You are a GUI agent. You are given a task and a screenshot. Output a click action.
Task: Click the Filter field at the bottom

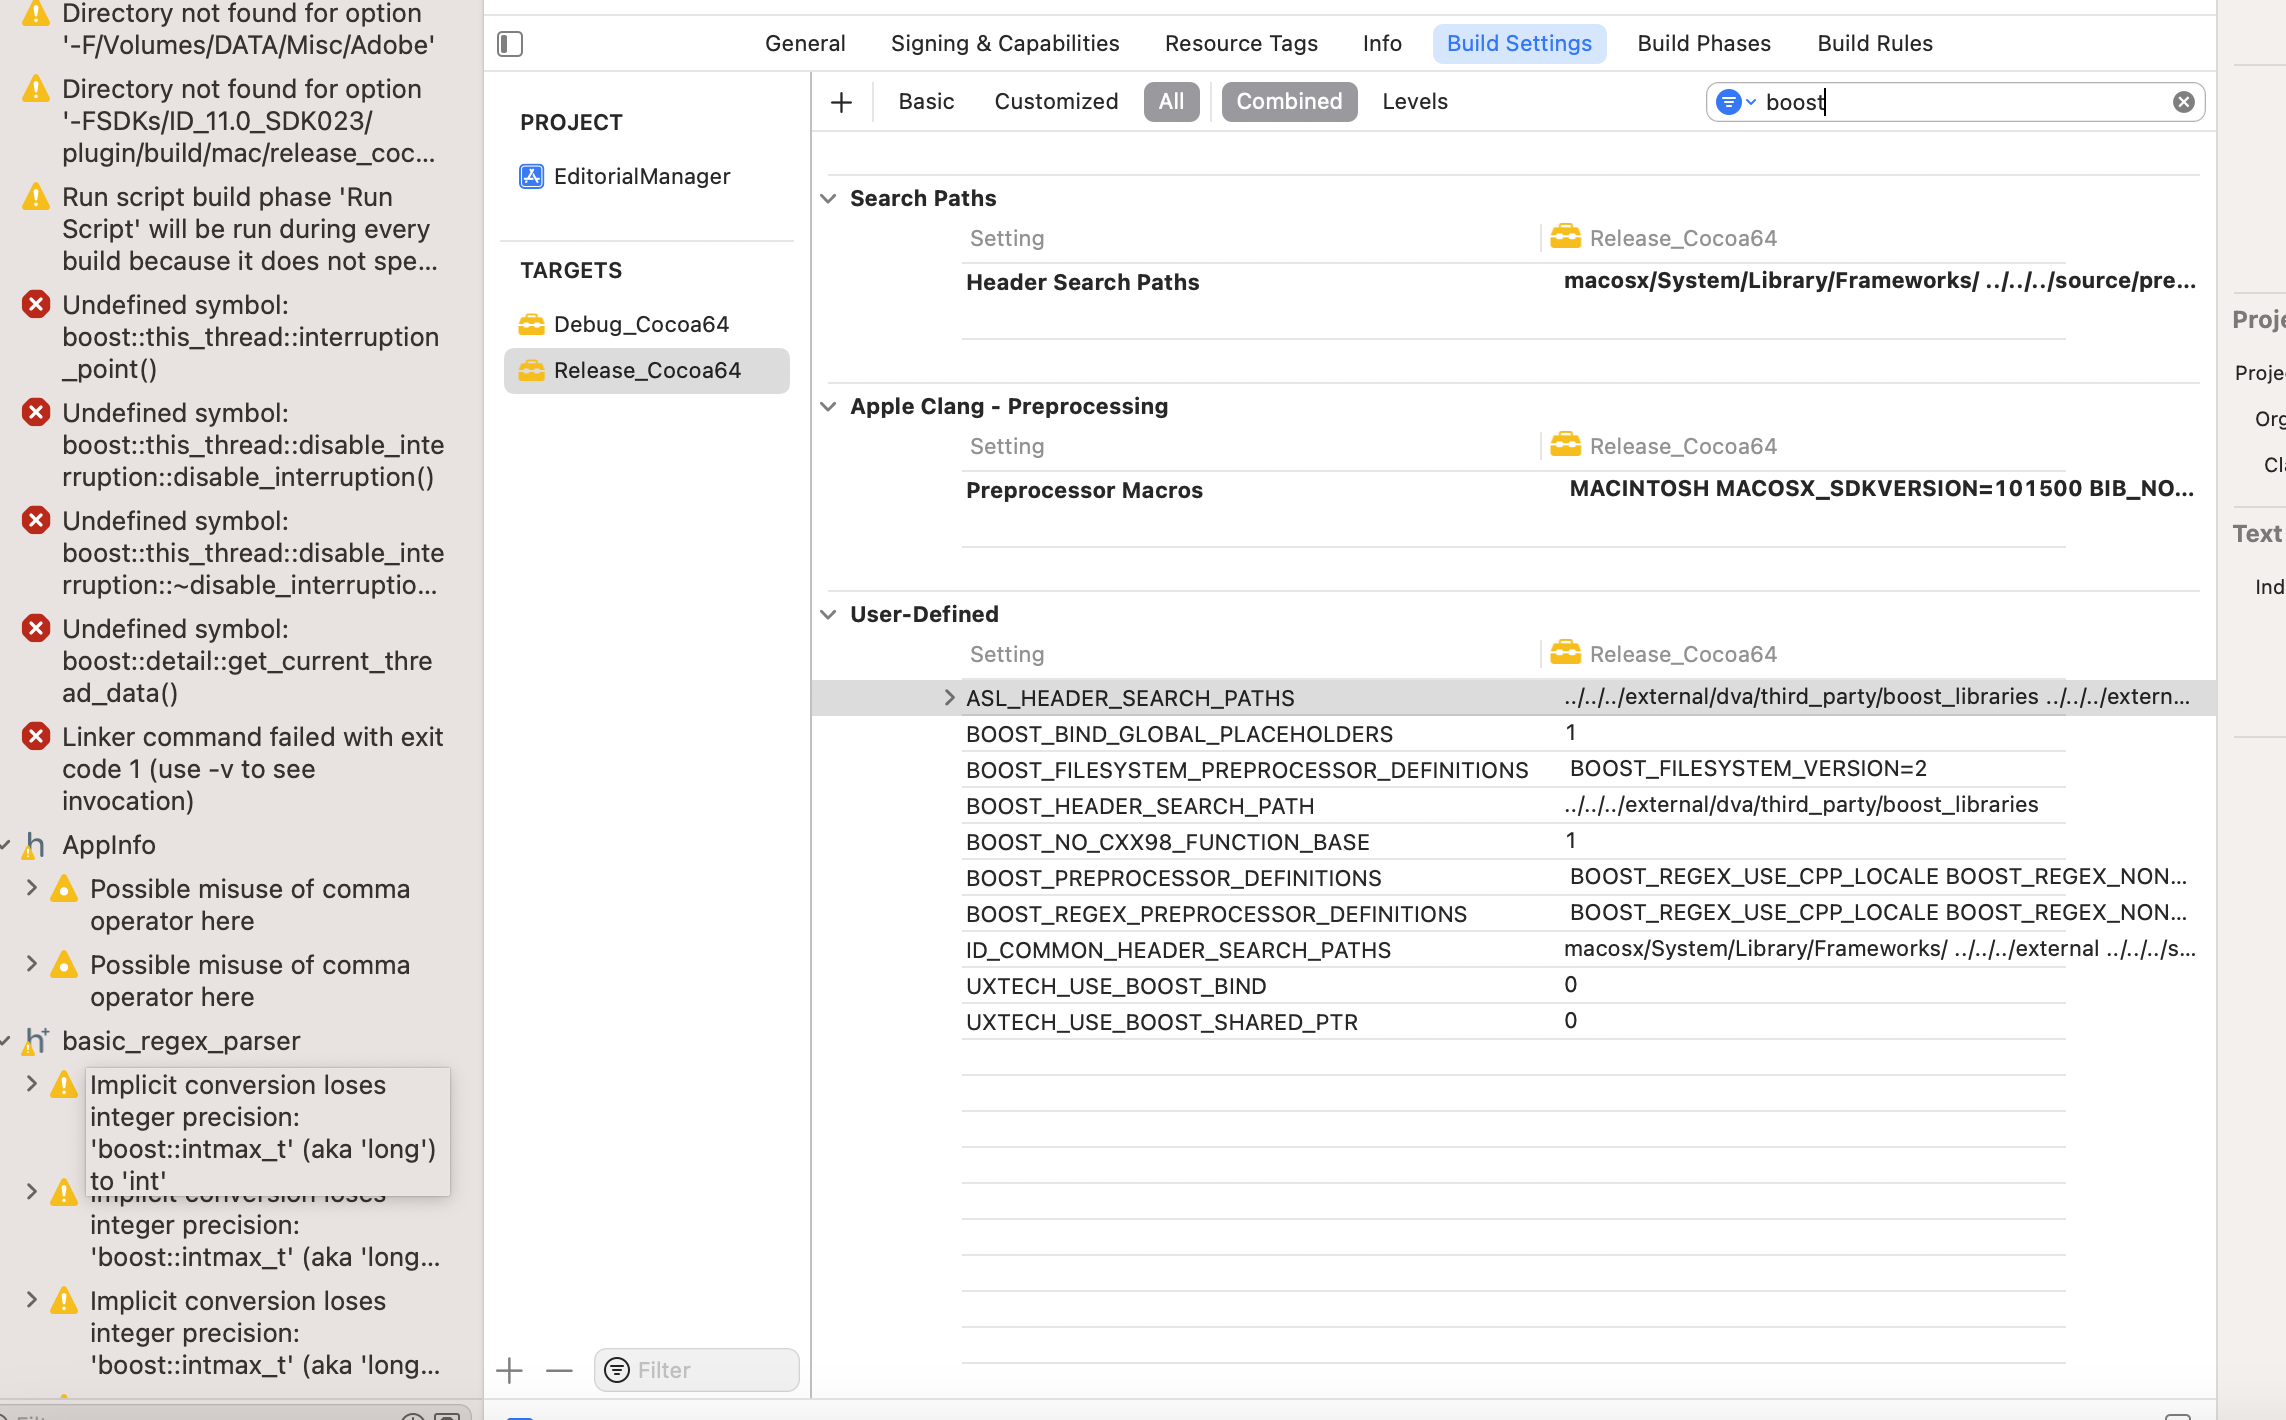[x=696, y=1369]
